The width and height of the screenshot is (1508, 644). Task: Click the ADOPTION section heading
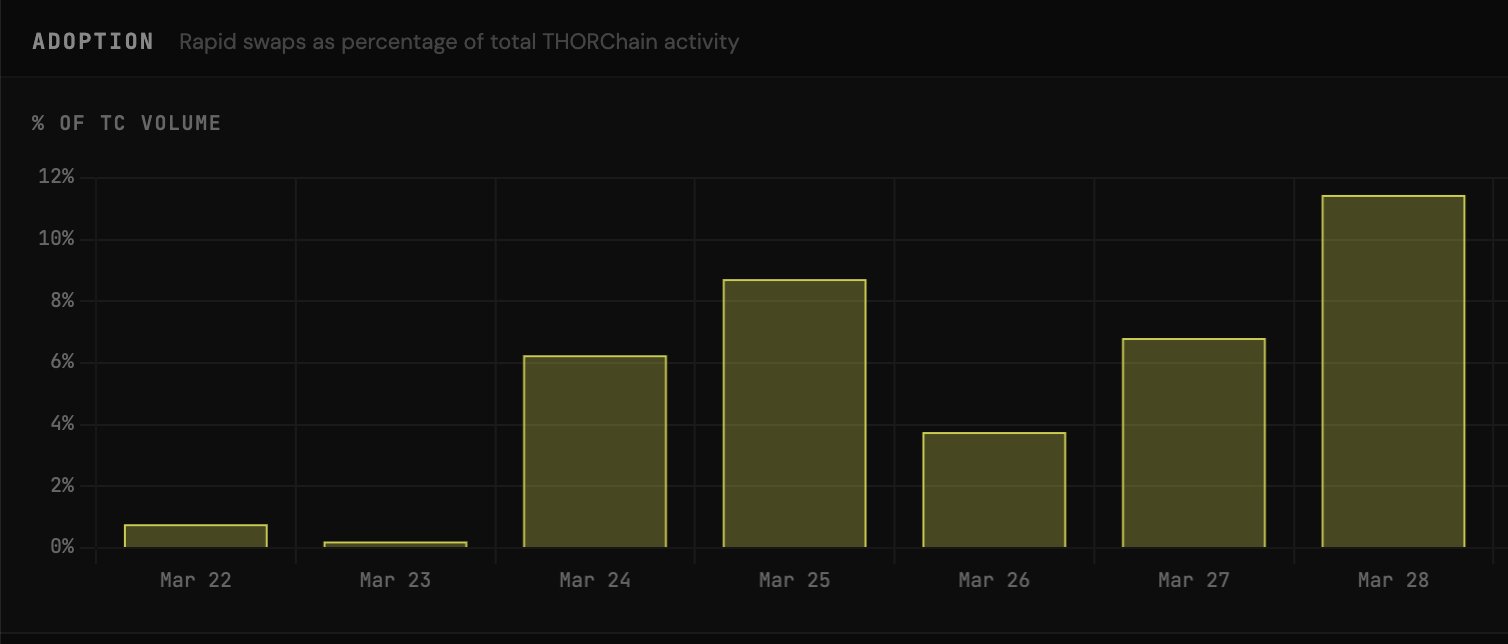coord(93,42)
